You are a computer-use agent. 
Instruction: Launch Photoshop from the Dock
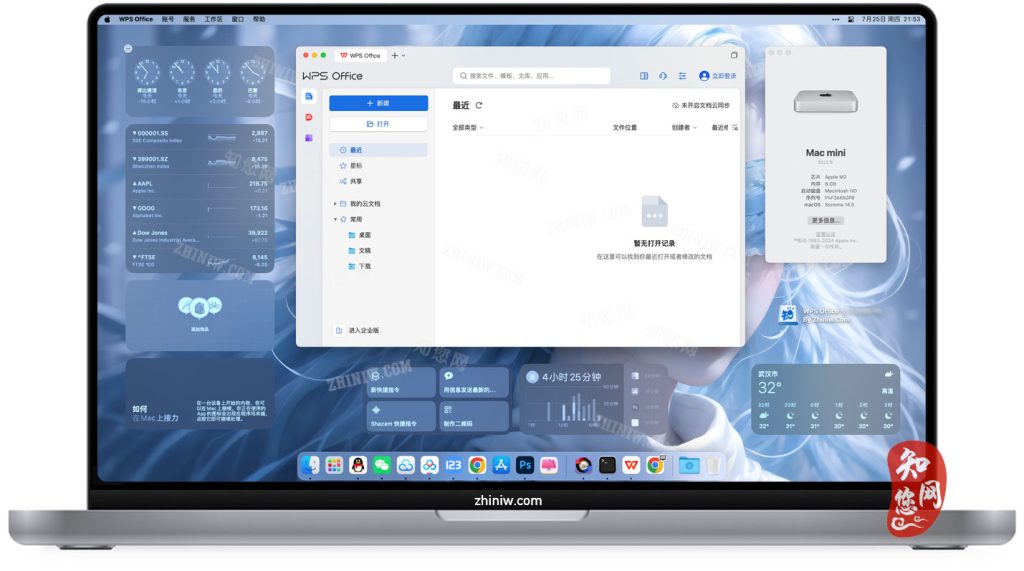(x=524, y=465)
